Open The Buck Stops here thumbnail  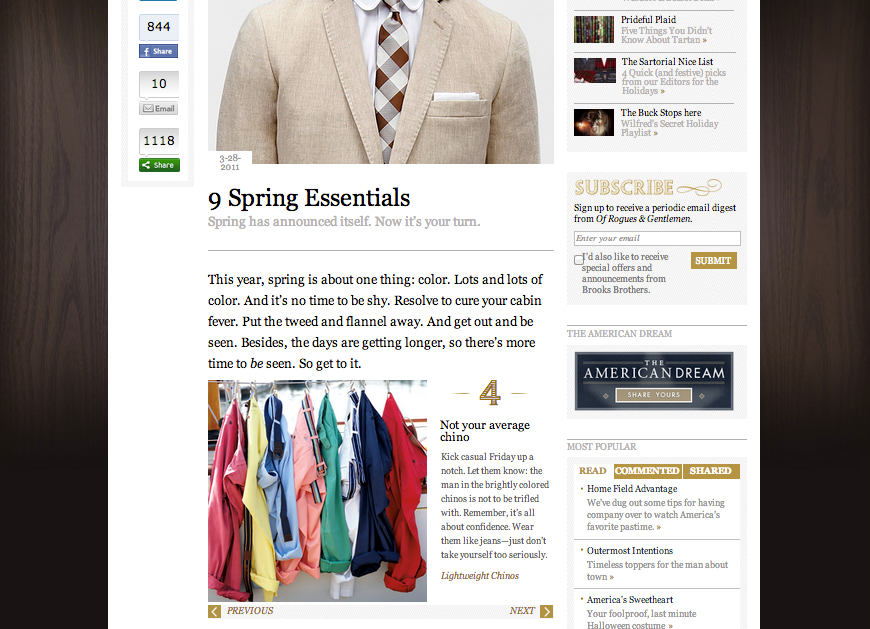click(x=594, y=122)
